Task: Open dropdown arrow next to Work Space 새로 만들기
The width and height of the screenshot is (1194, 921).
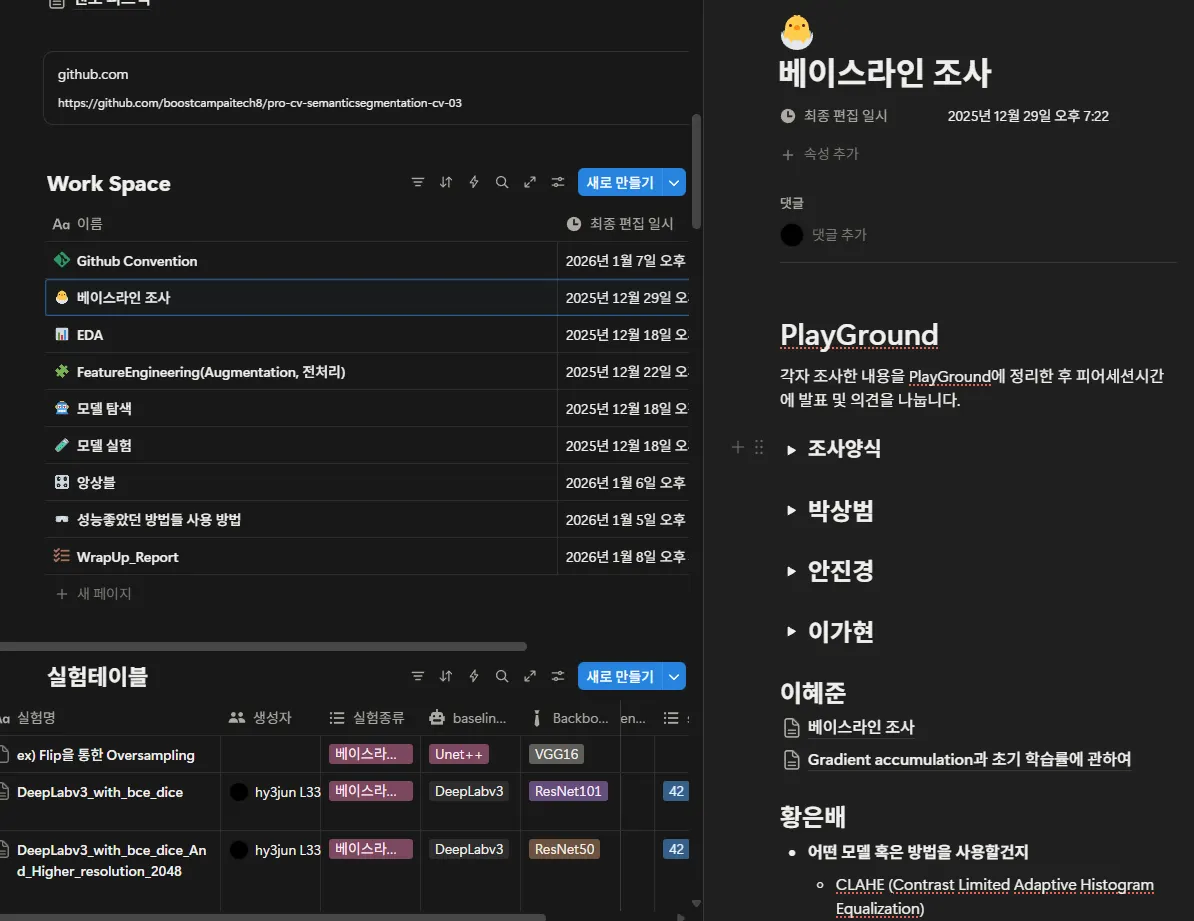Action: click(674, 183)
